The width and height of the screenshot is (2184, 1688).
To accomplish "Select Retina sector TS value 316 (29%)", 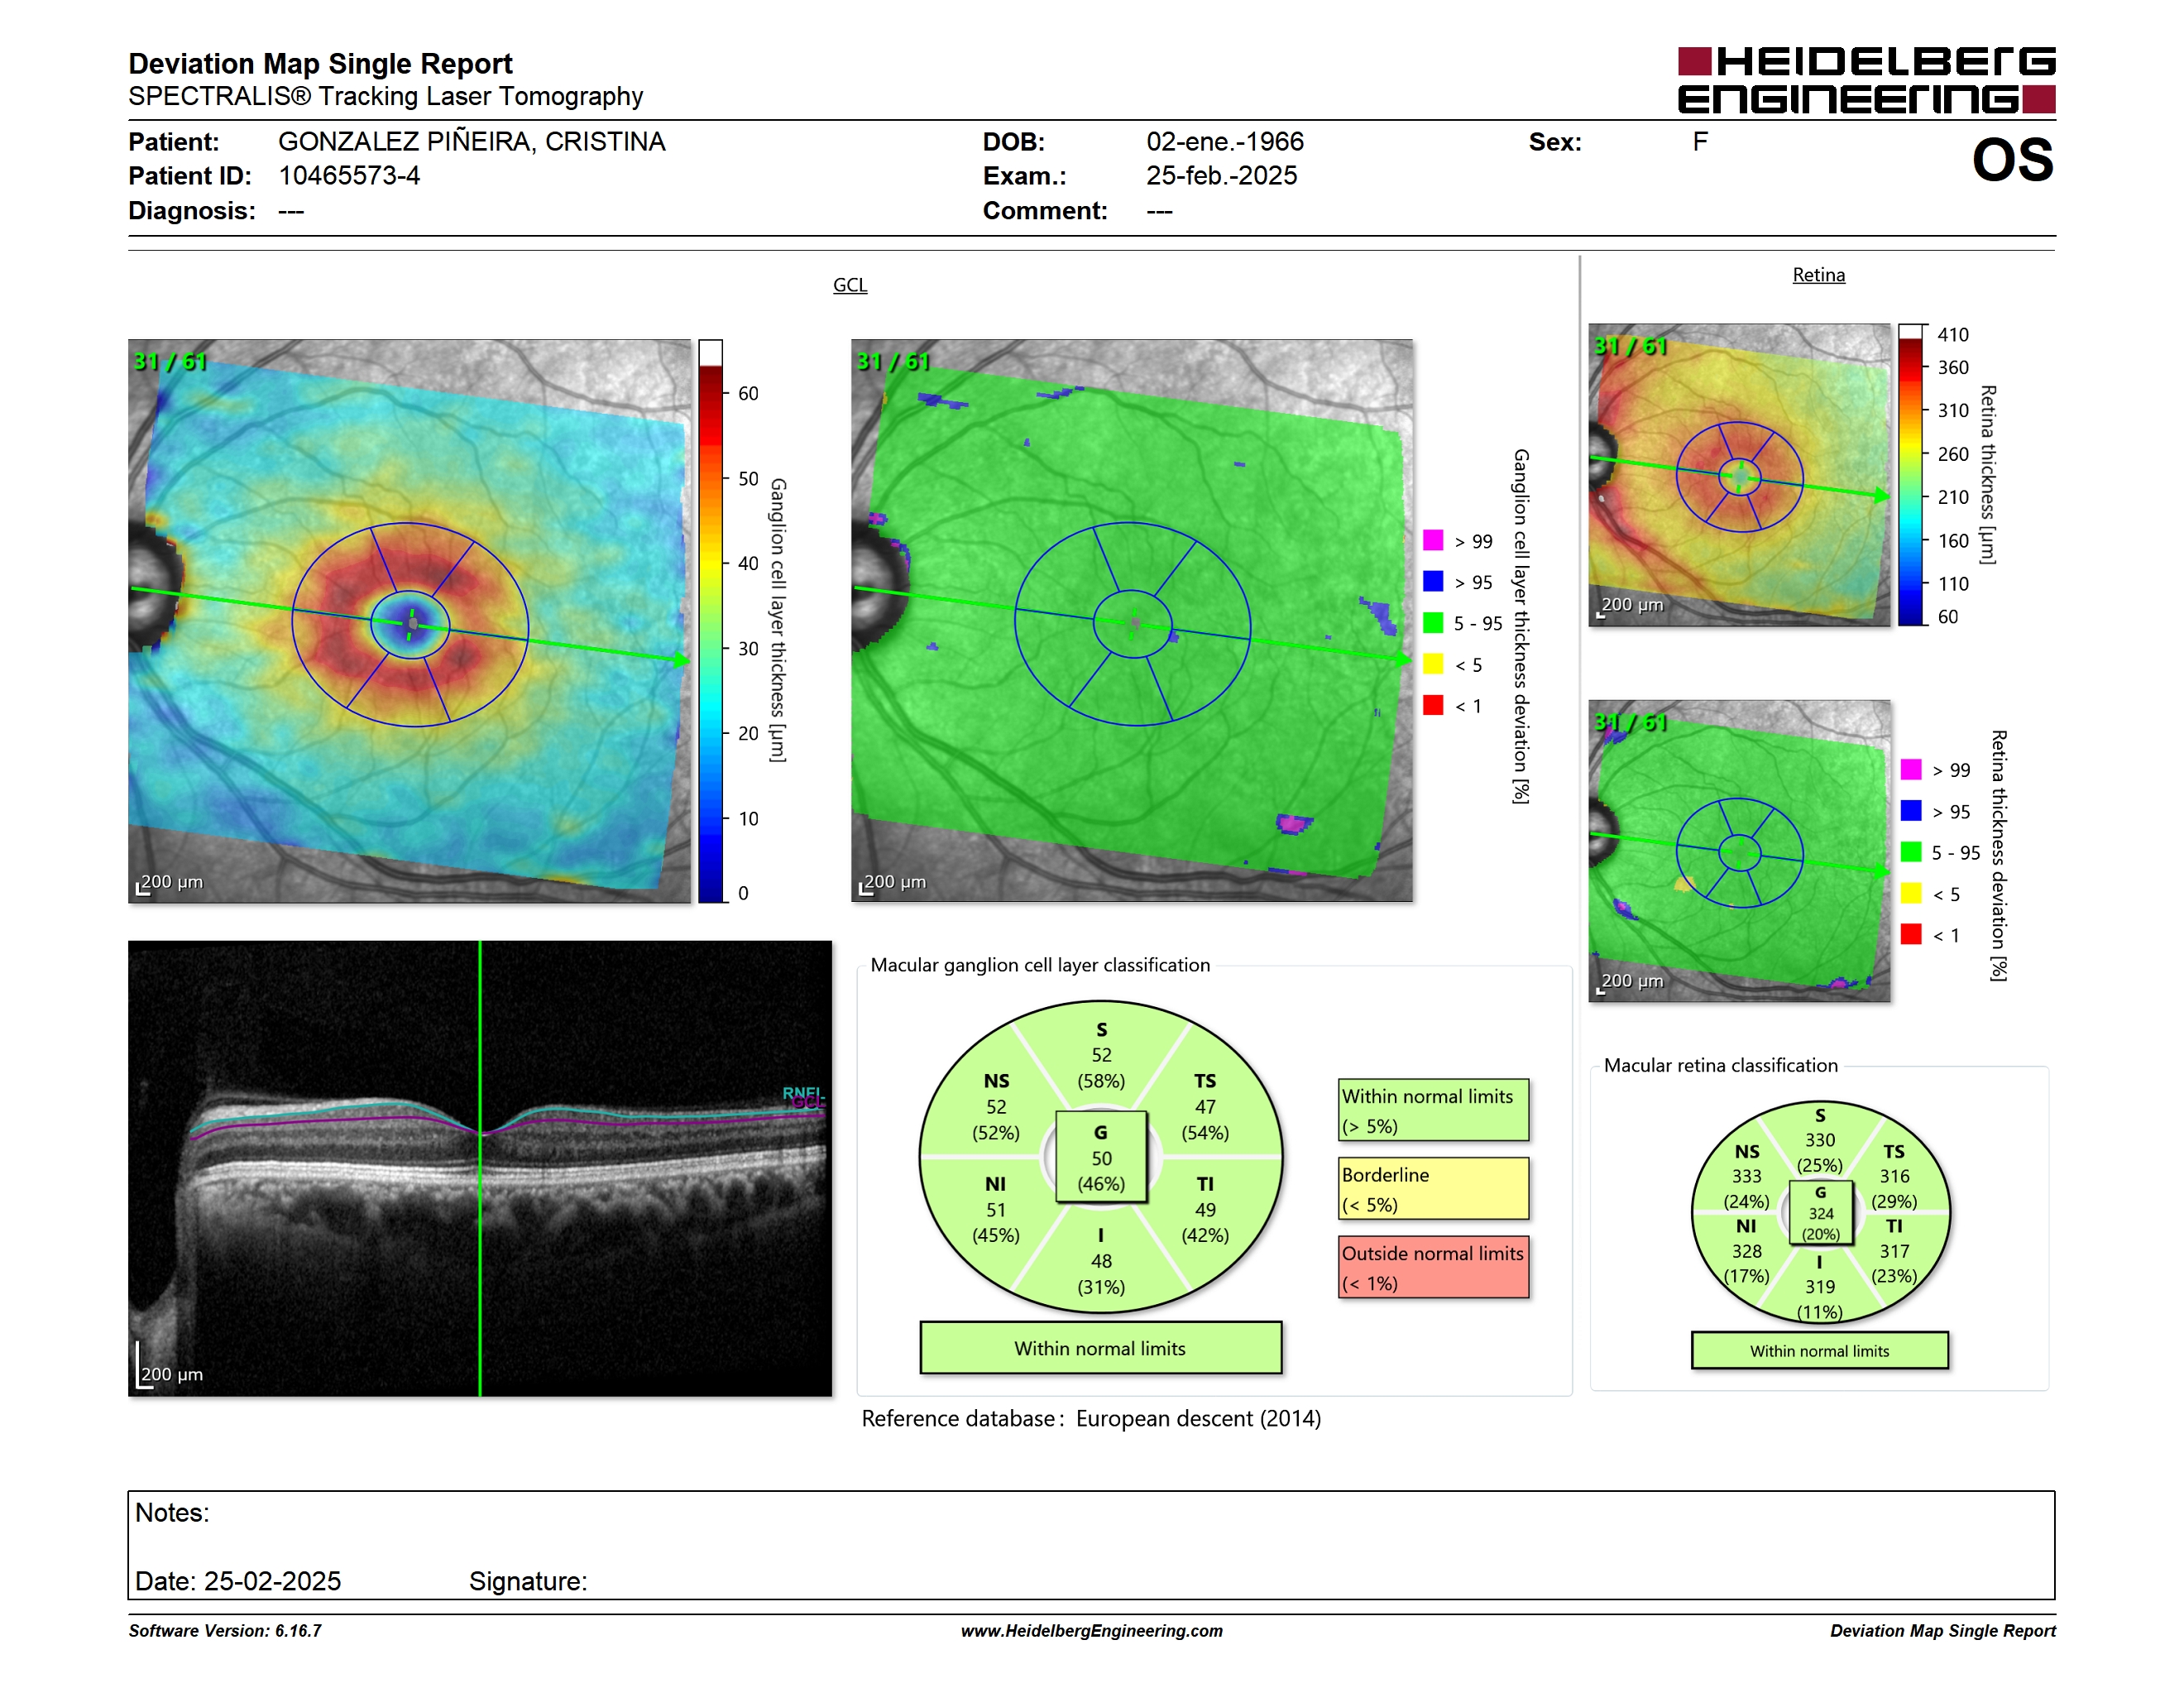I will point(1894,1176).
